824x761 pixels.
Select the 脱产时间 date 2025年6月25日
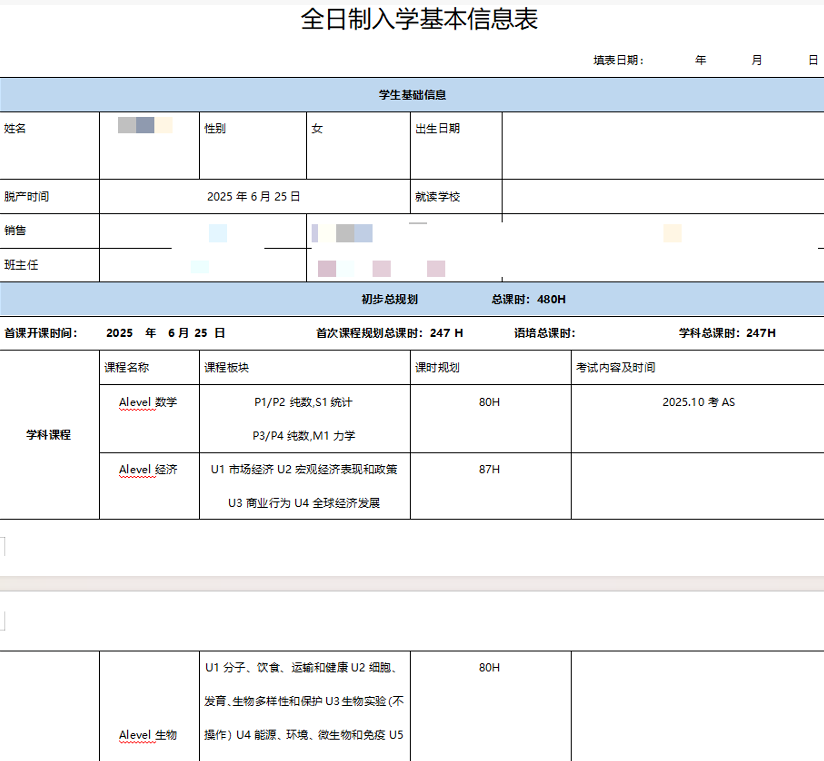pos(254,197)
